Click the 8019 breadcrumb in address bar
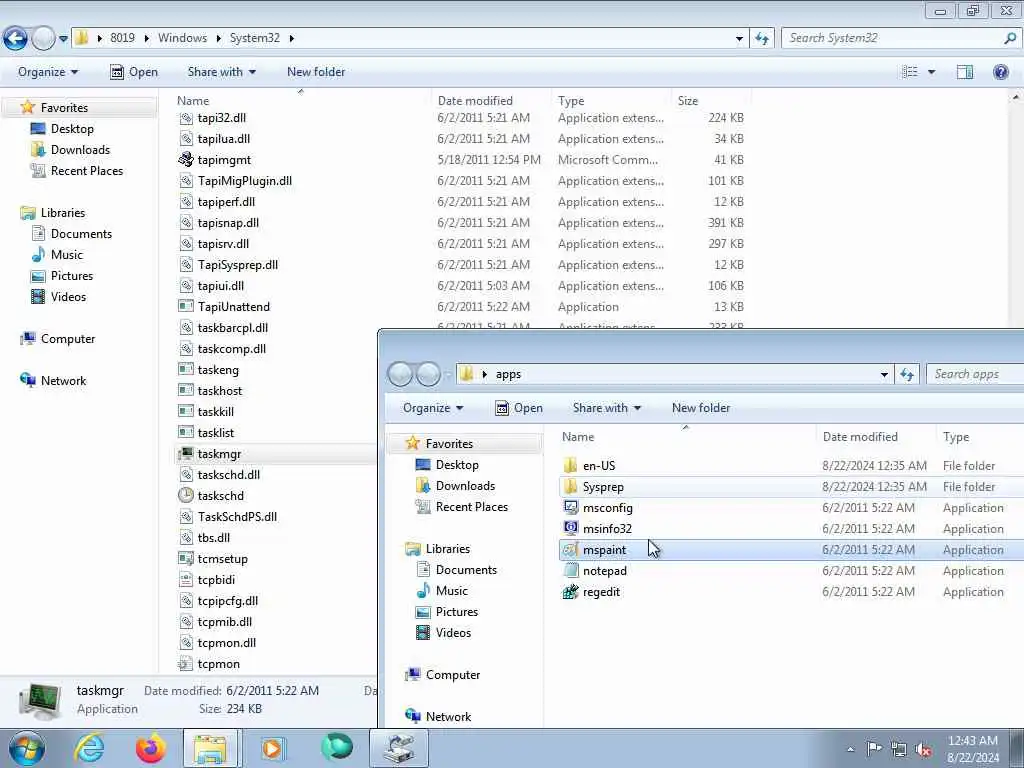The image size is (1024, 768). pyautogui.click(x=122, y=38)
